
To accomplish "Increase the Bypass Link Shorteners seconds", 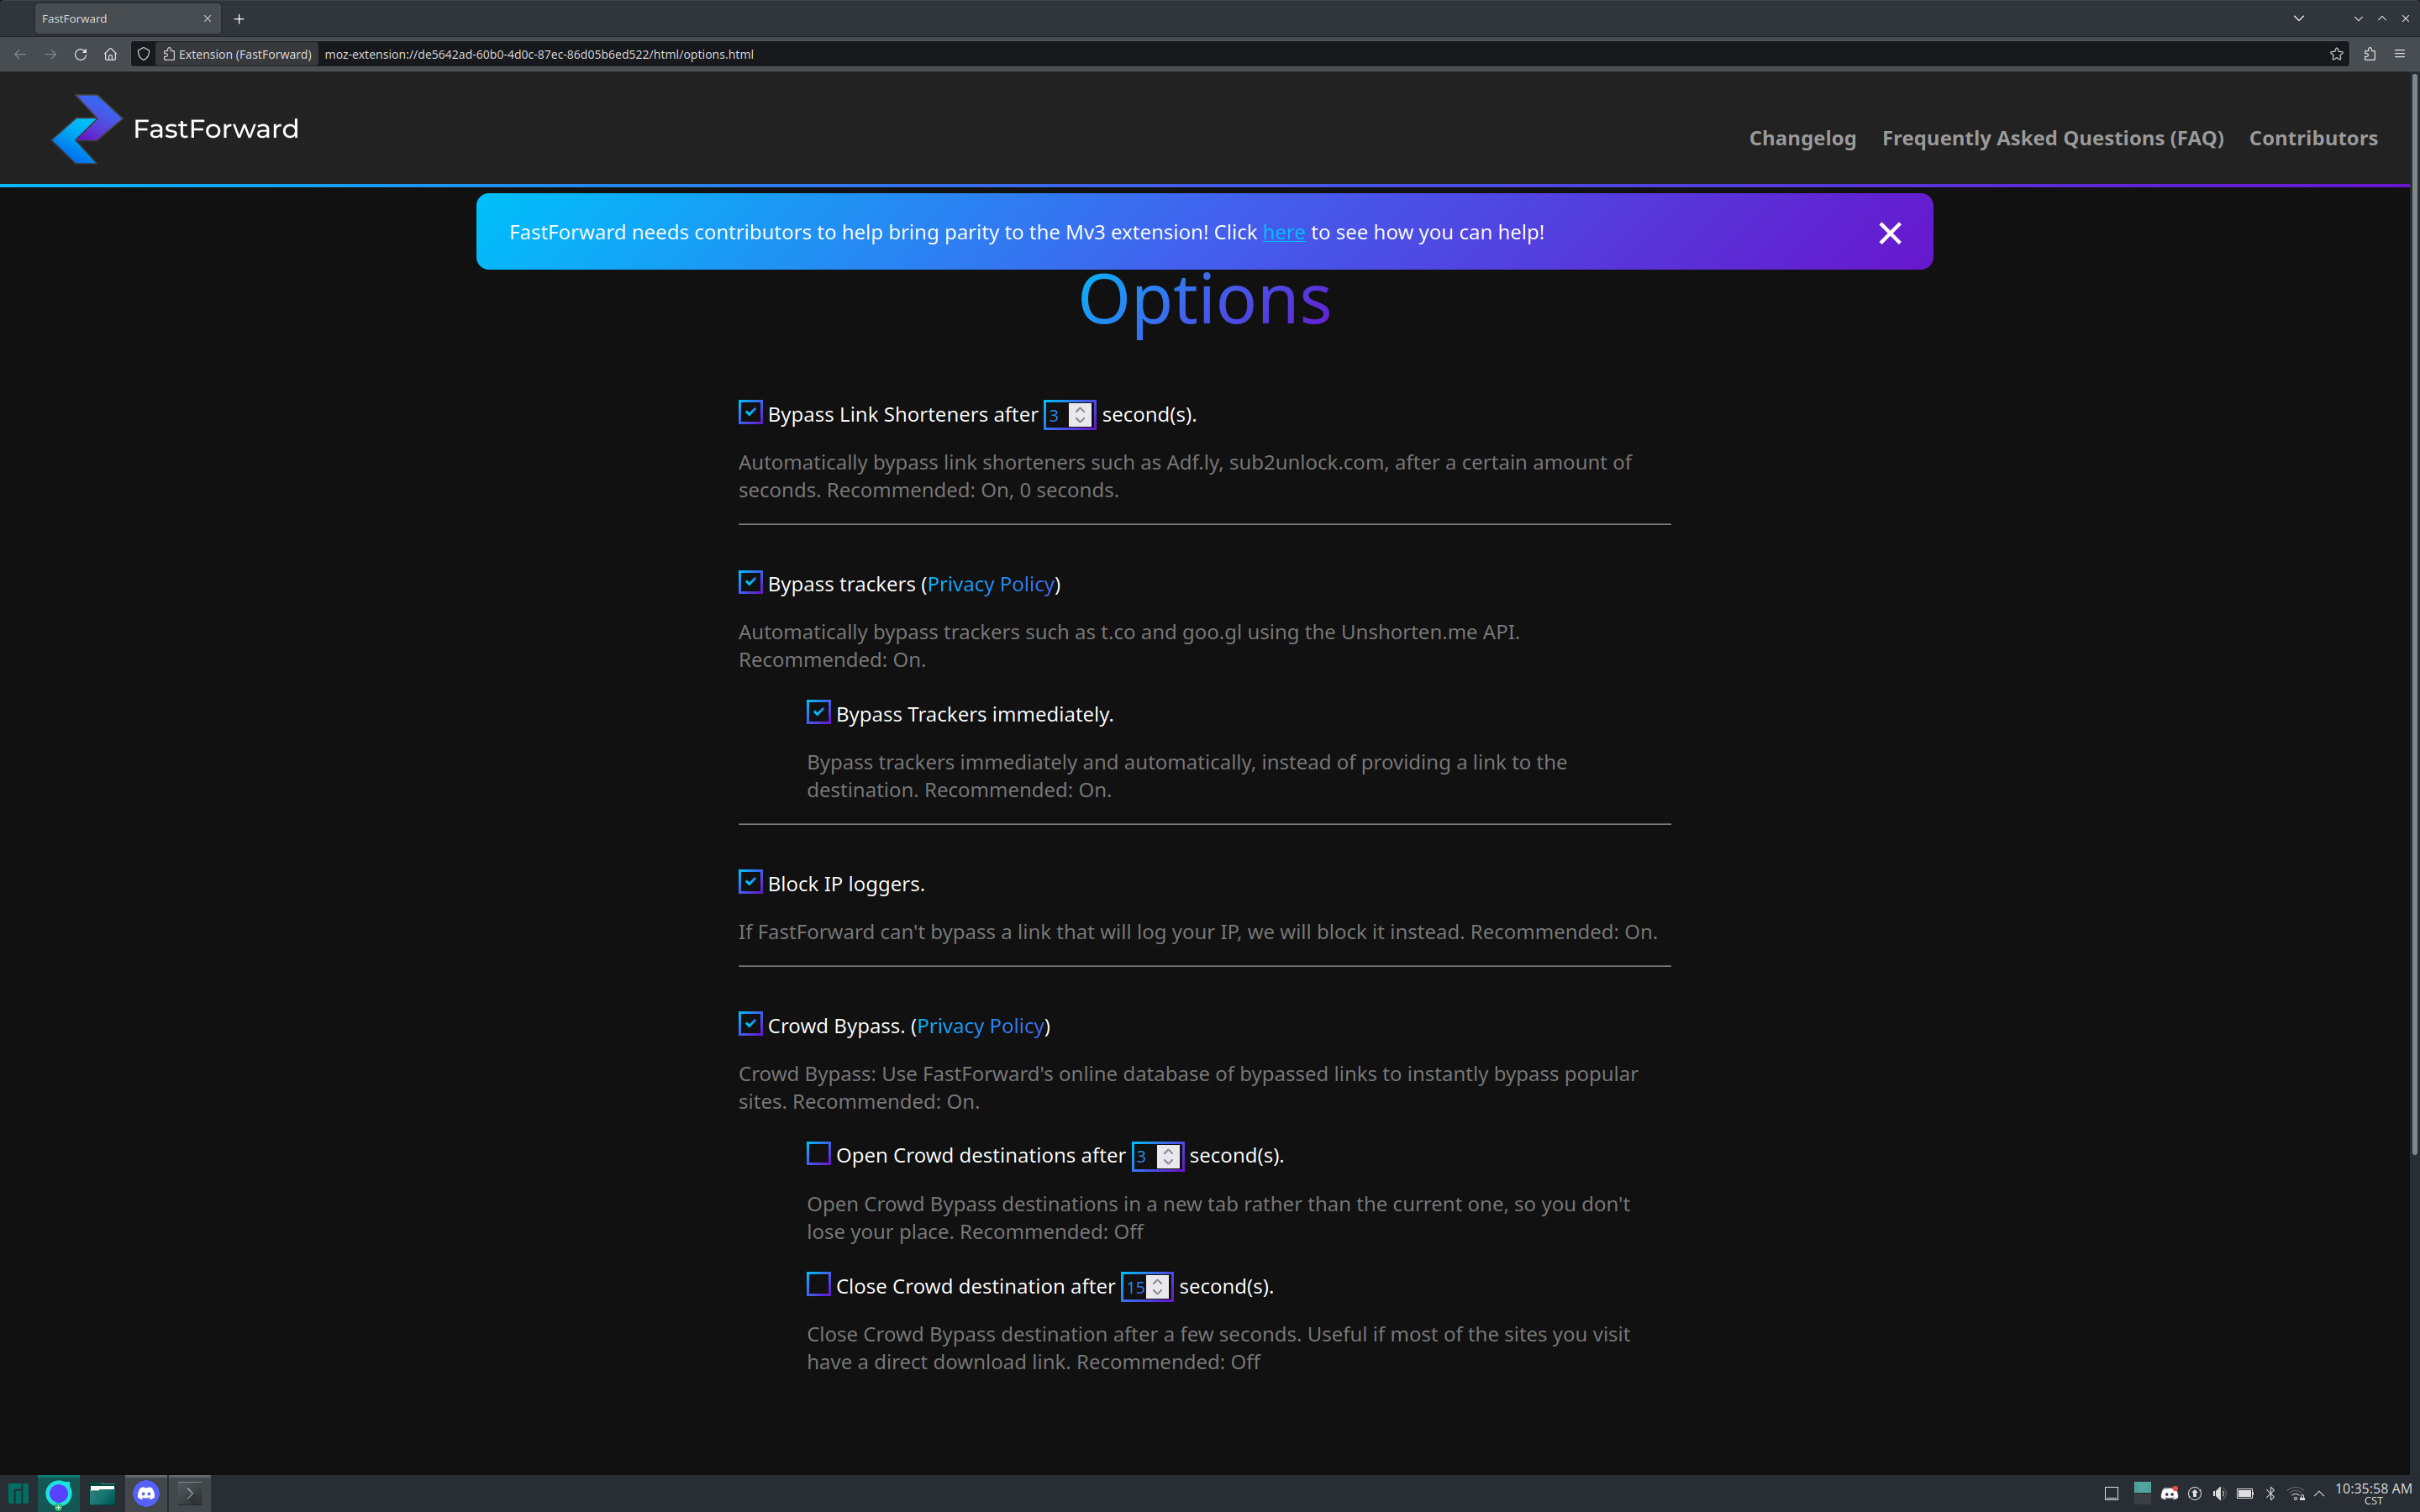I will point(1080,409).
